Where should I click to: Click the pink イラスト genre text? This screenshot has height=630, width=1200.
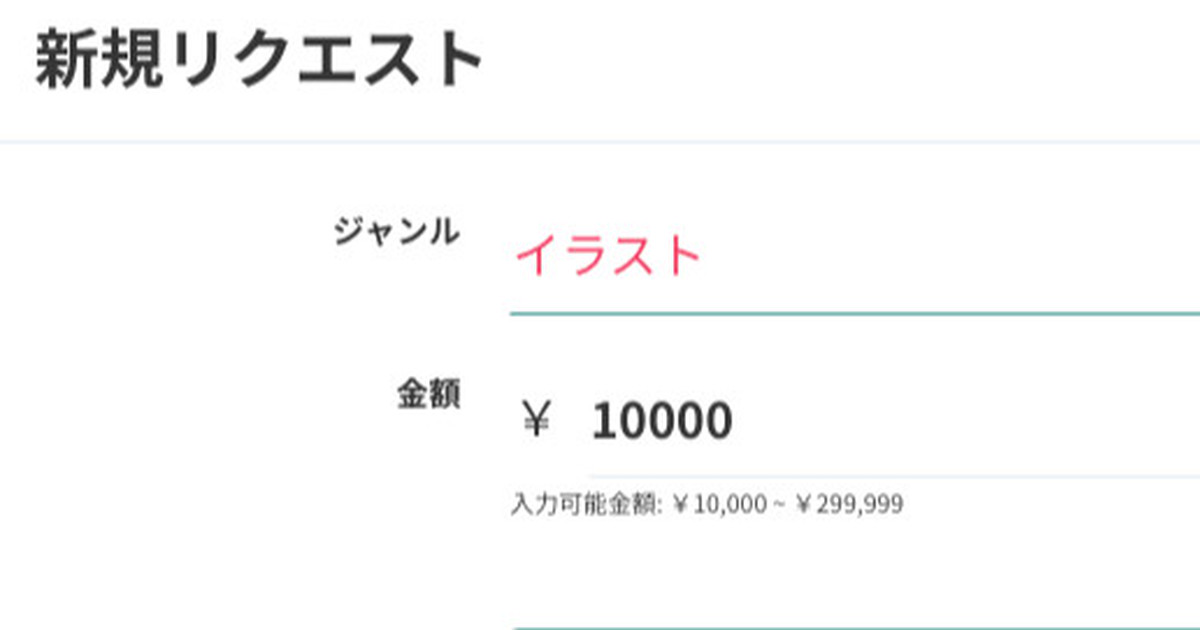pos(608,258)
